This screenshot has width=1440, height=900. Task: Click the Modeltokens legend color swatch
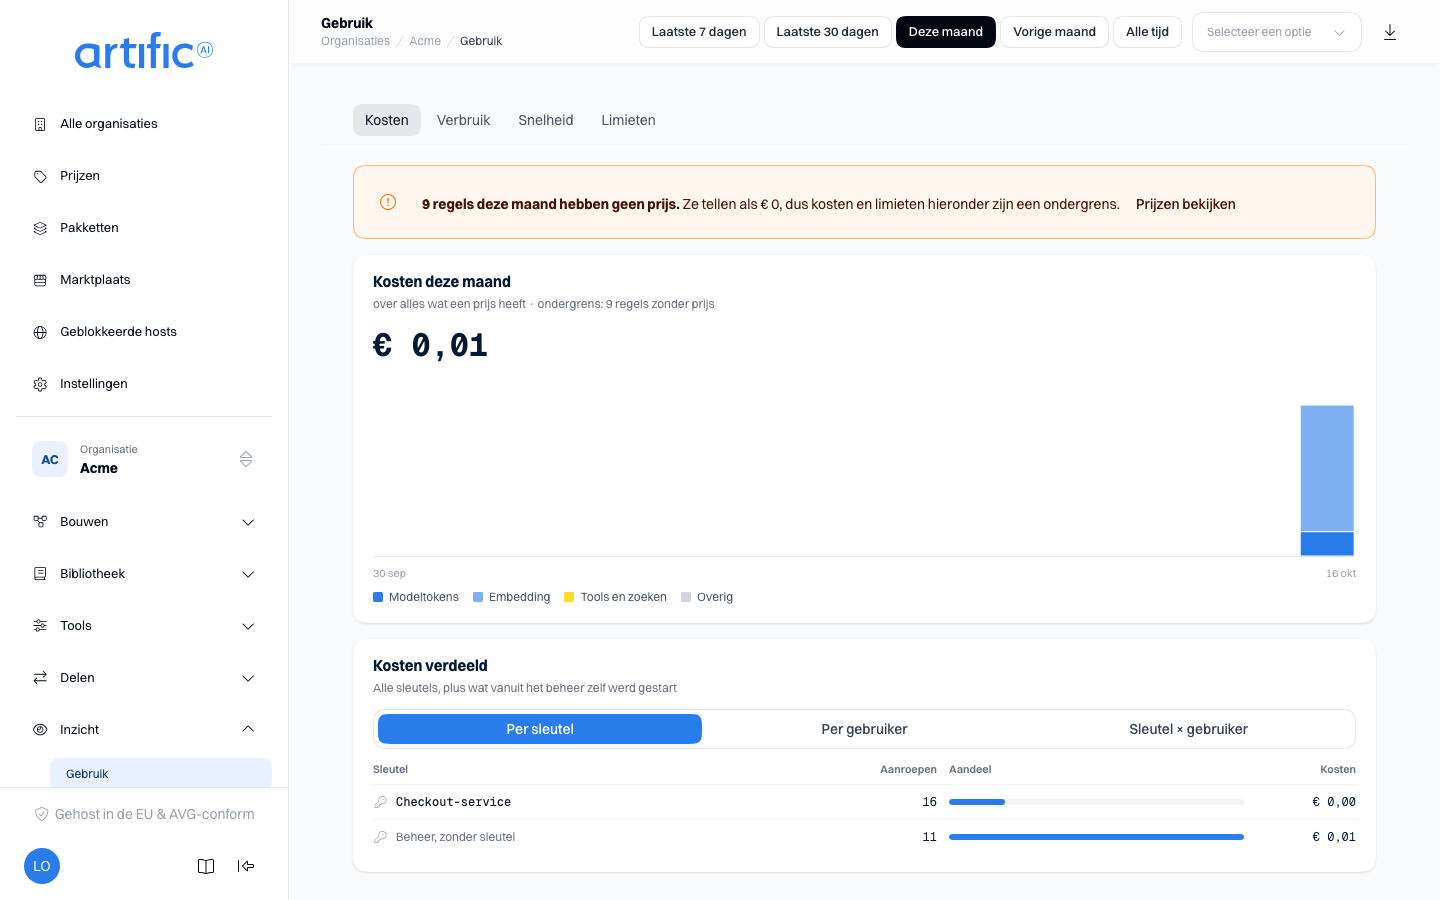coord(378,597)
